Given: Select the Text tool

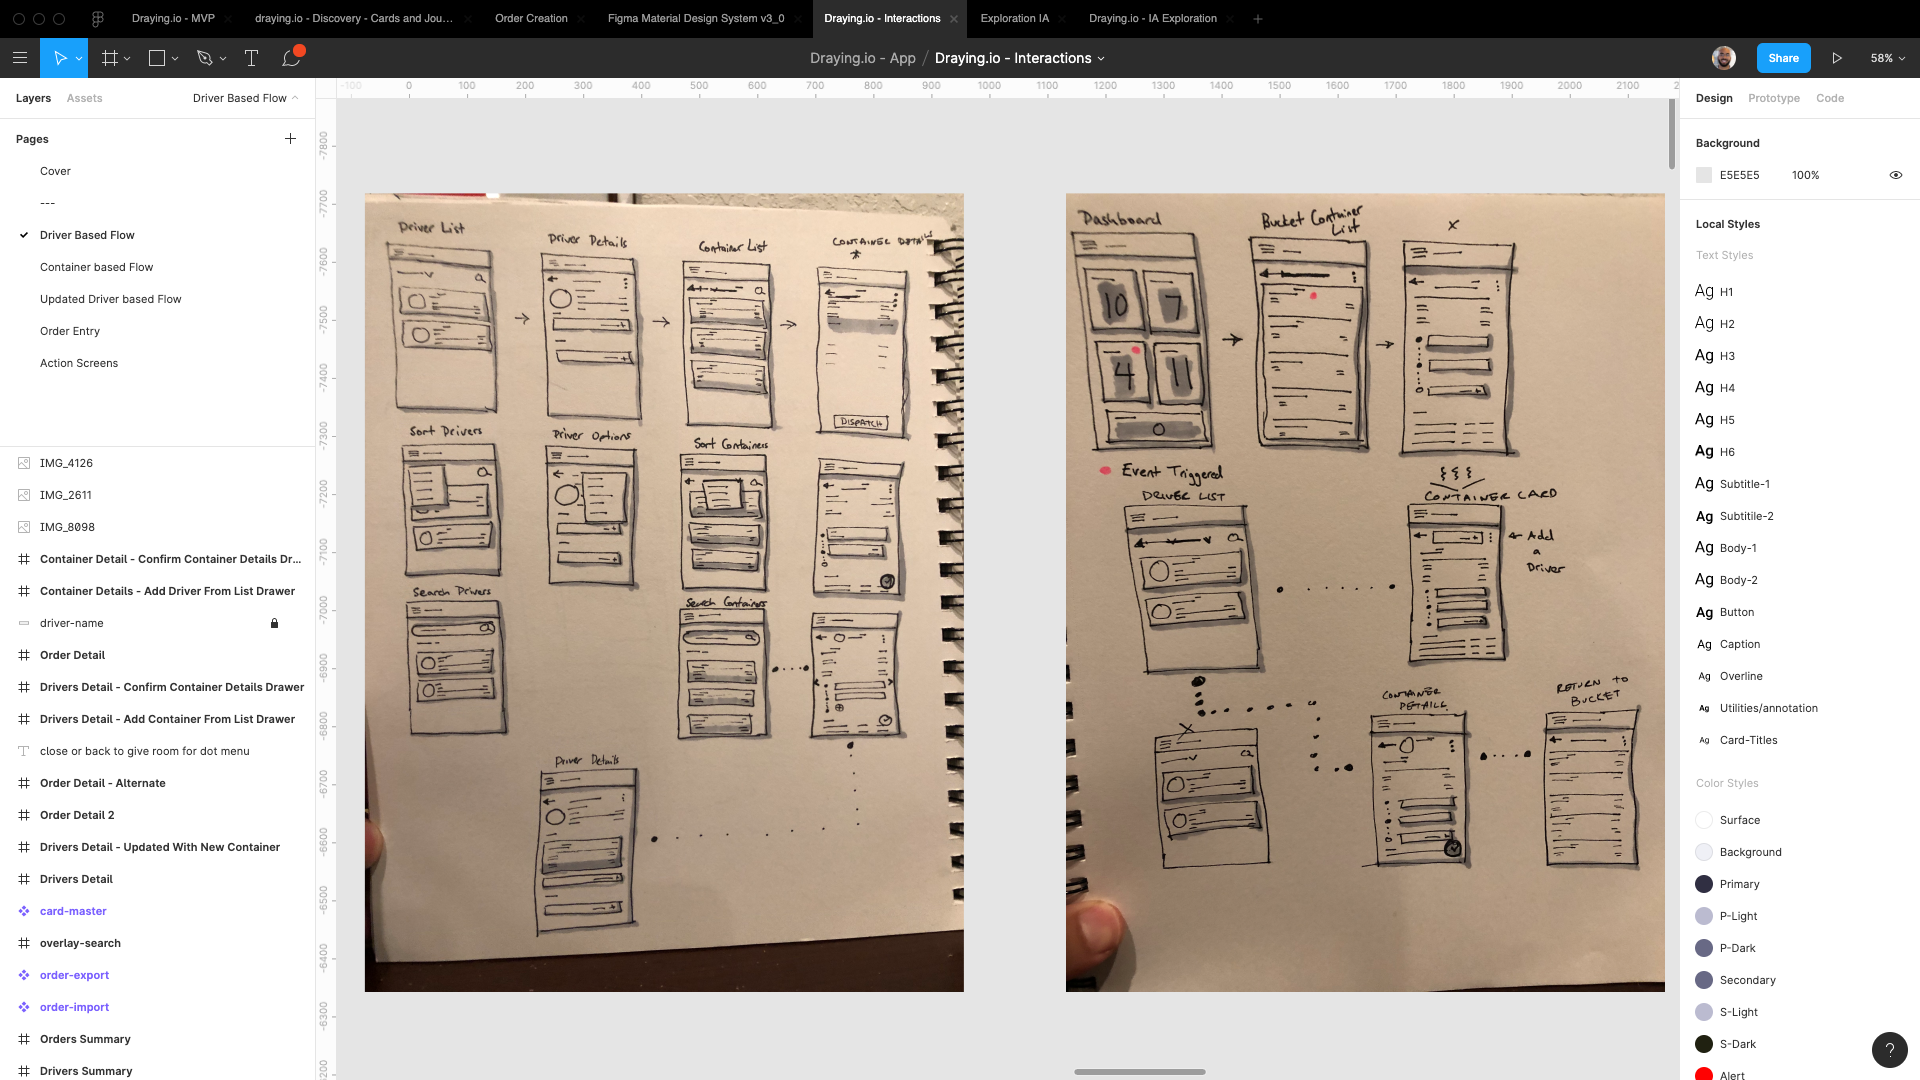Looking at the screenshot, I should (x=251, y=58).
